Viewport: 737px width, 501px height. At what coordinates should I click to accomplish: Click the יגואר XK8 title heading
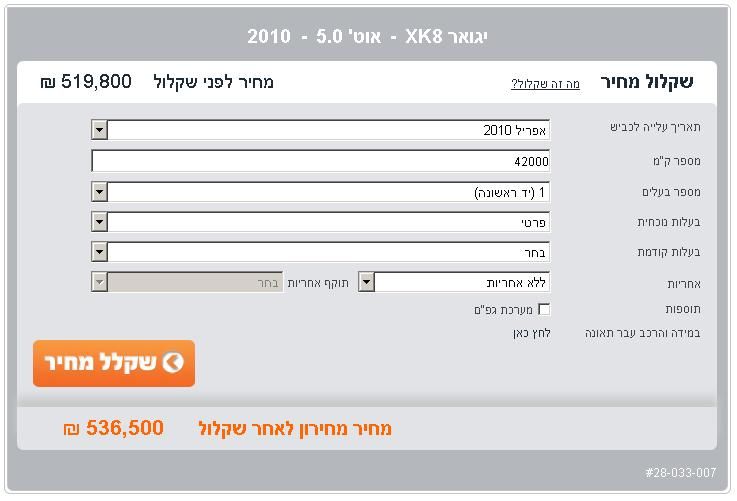367,37
